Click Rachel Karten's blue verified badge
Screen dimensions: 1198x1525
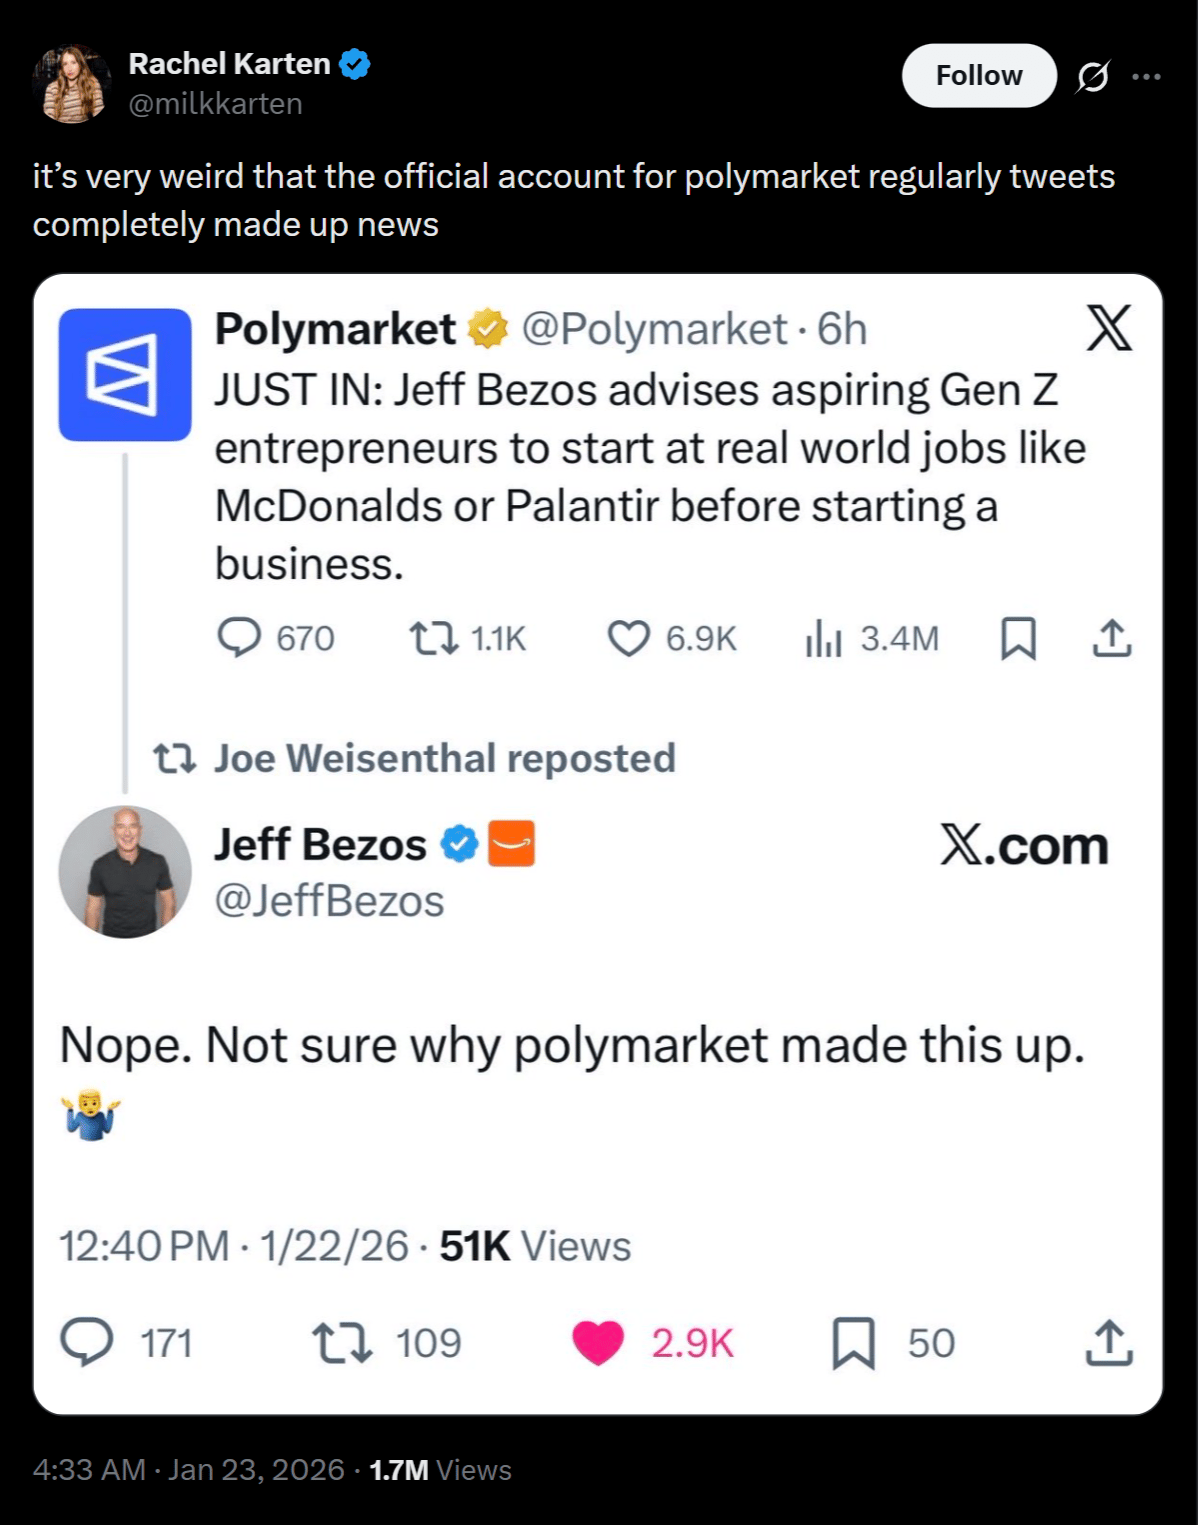click(355, 64)
